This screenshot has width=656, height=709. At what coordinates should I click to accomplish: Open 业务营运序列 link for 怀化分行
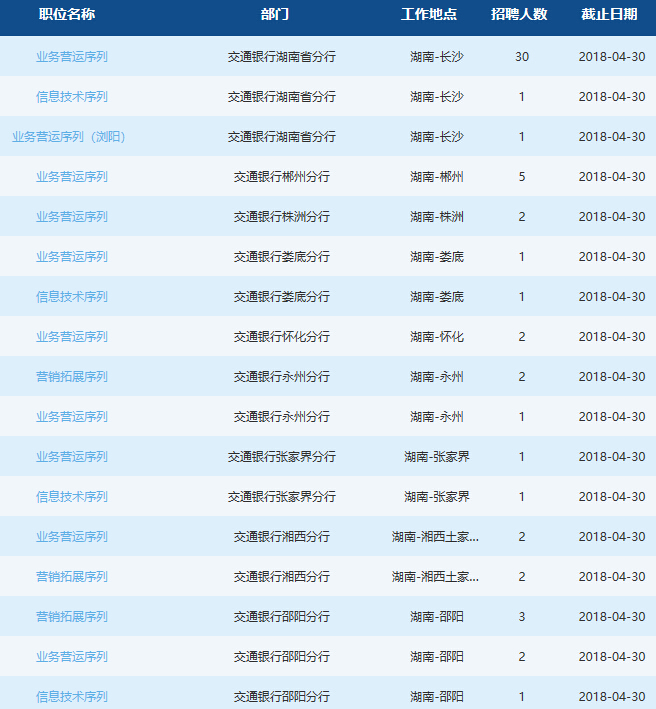tap(72, 337)
